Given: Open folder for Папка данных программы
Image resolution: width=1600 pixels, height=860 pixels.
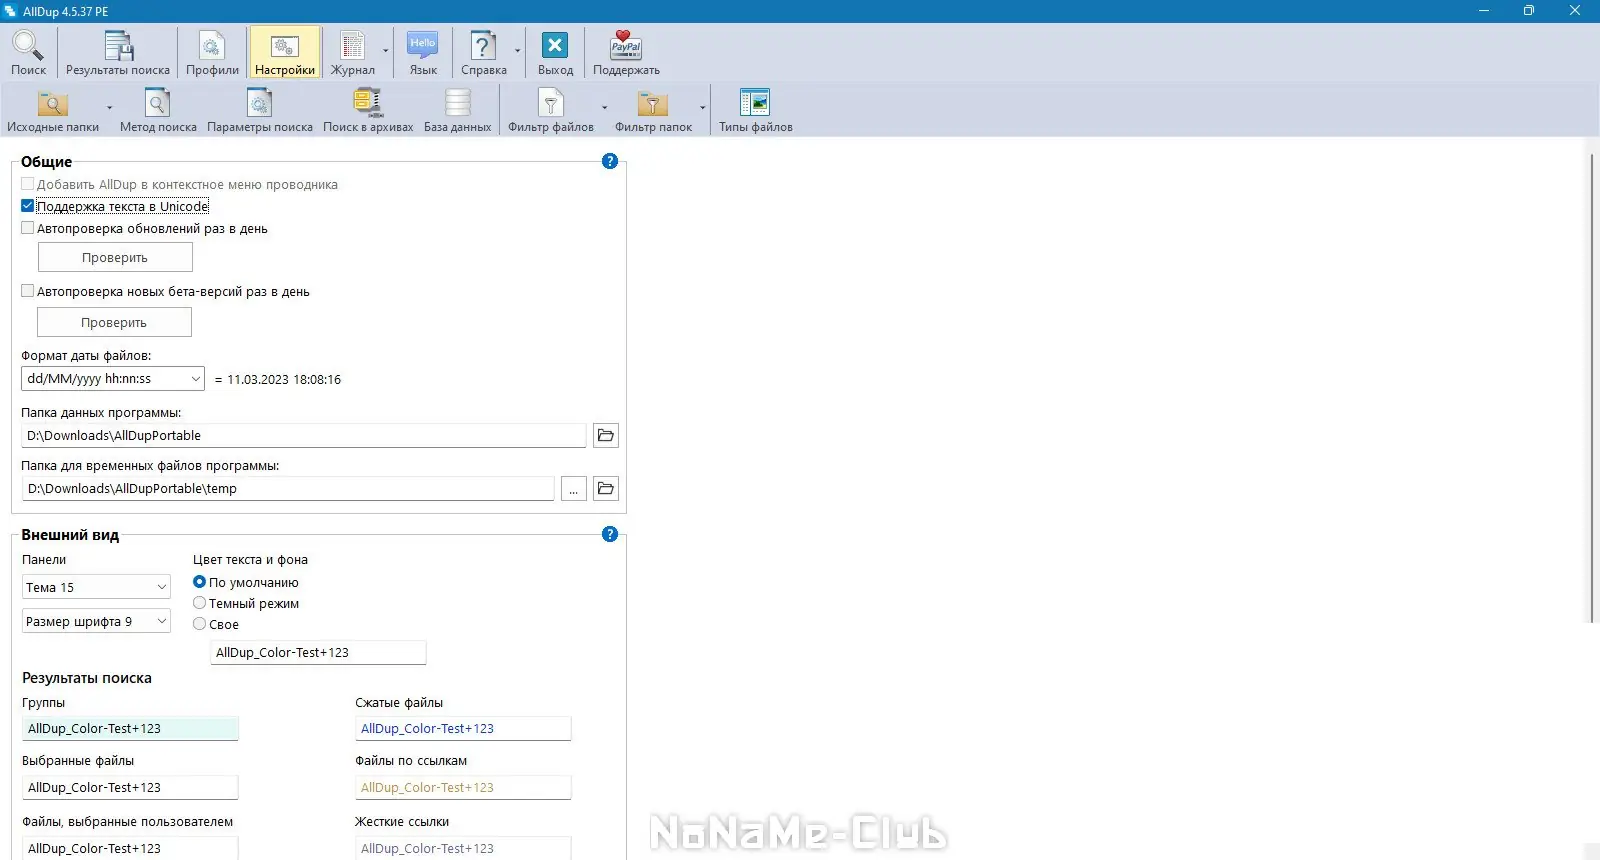Looking at the screenshot, I should 606,435.
